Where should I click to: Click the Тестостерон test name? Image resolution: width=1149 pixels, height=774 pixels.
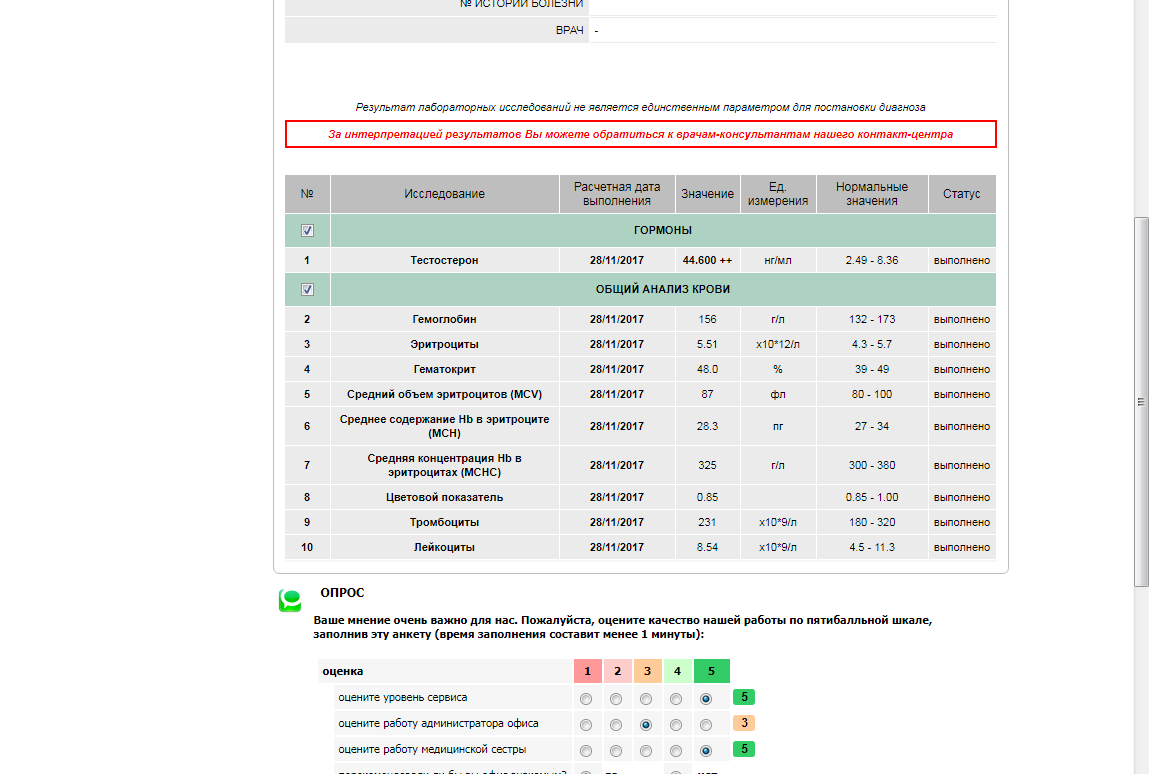click(444, 261)
